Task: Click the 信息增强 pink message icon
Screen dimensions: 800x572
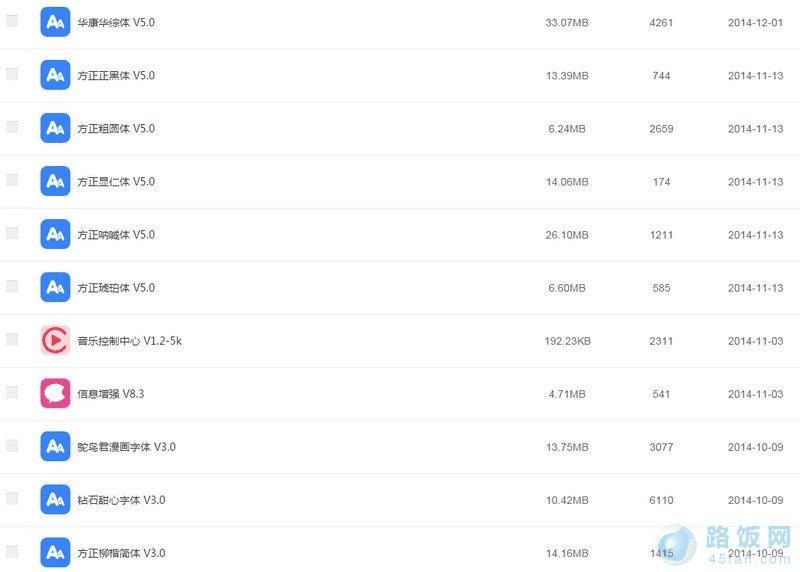Action: point(55,394)
